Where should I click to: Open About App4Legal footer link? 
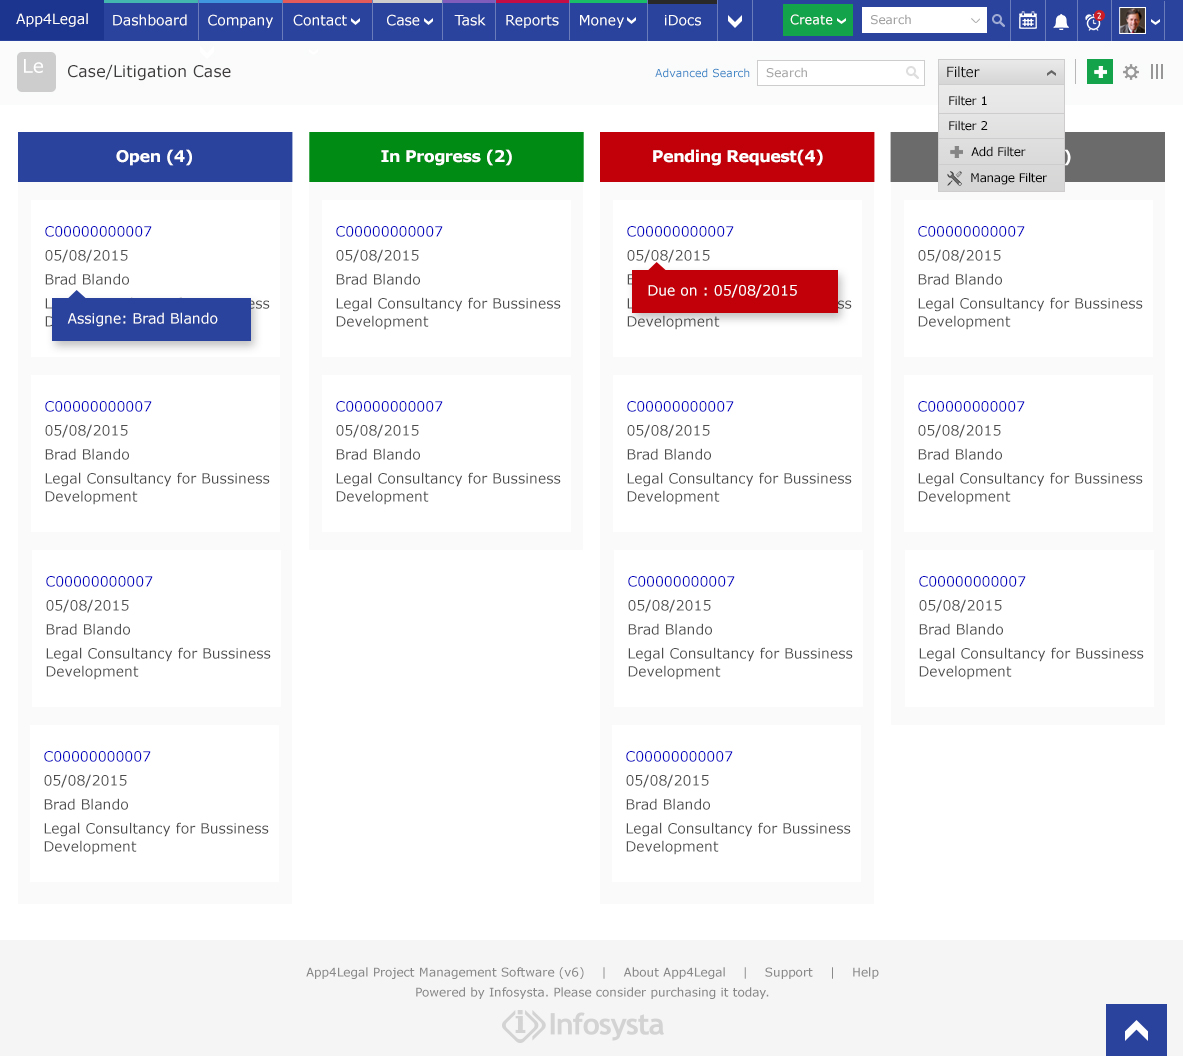point(674,972)
